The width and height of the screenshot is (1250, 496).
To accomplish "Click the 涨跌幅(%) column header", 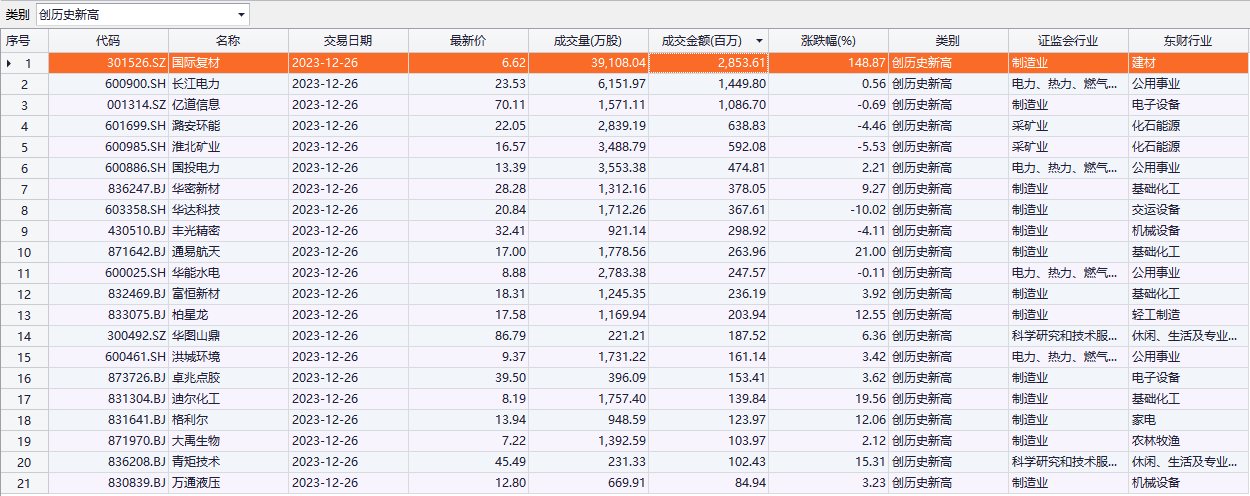I will 828,41.
